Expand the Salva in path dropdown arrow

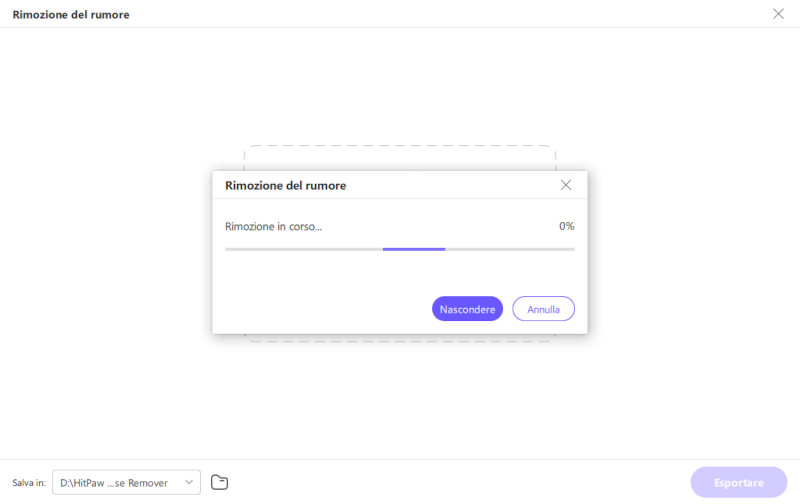(189, 482)
